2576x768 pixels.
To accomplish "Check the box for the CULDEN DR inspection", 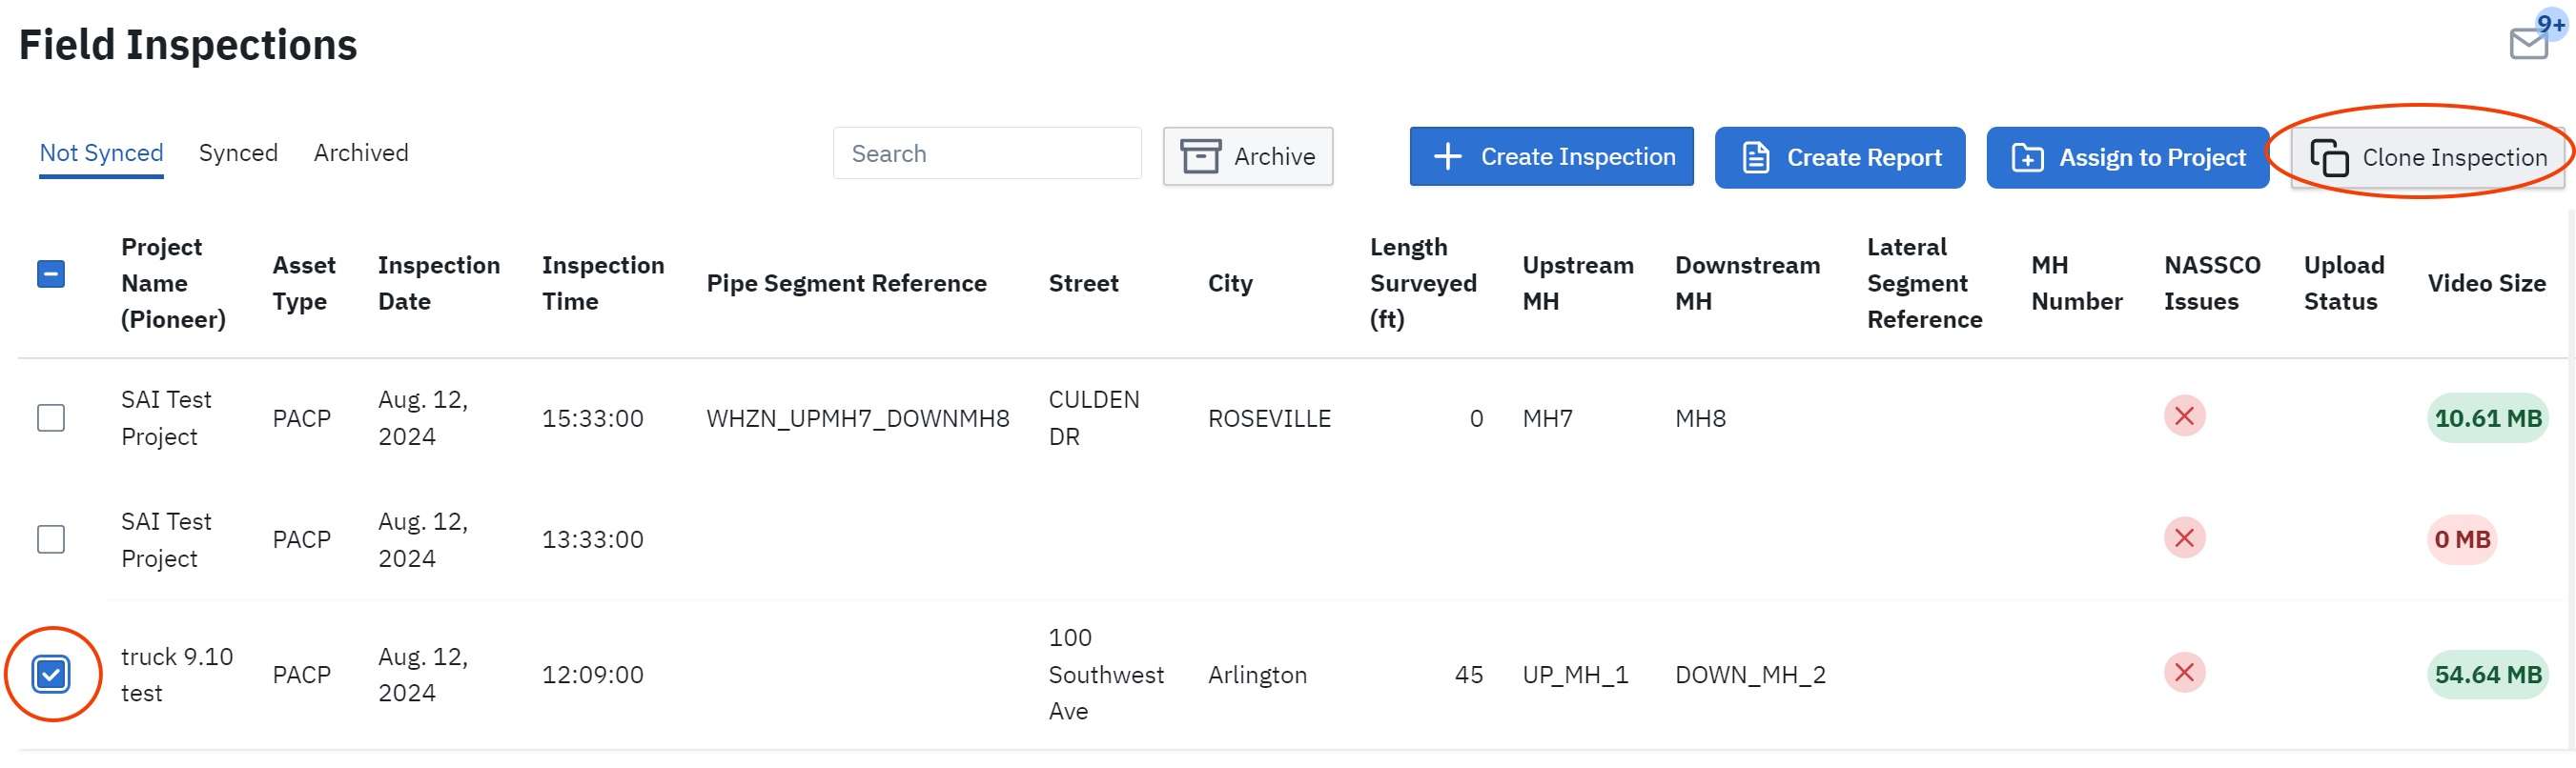I will click(x=51, y=418).
